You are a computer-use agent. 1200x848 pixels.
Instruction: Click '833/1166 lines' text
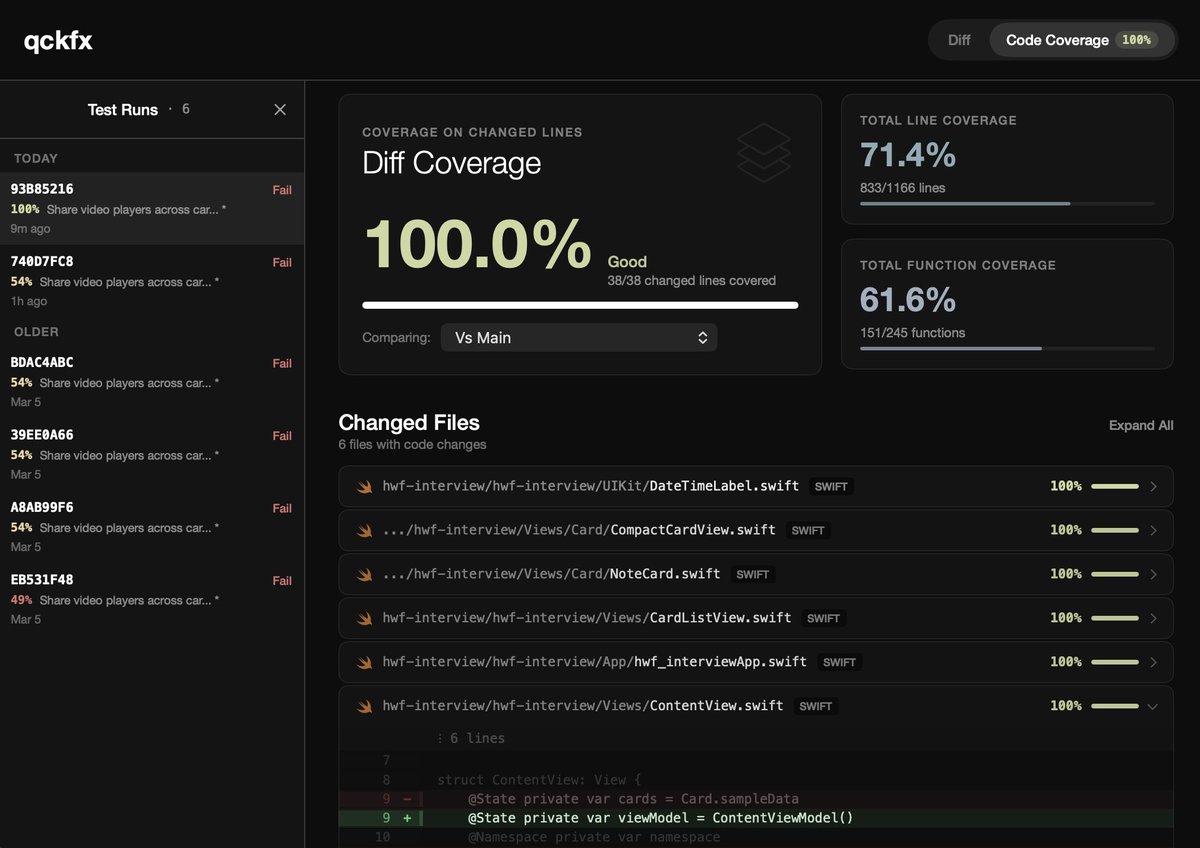[902, 188]
